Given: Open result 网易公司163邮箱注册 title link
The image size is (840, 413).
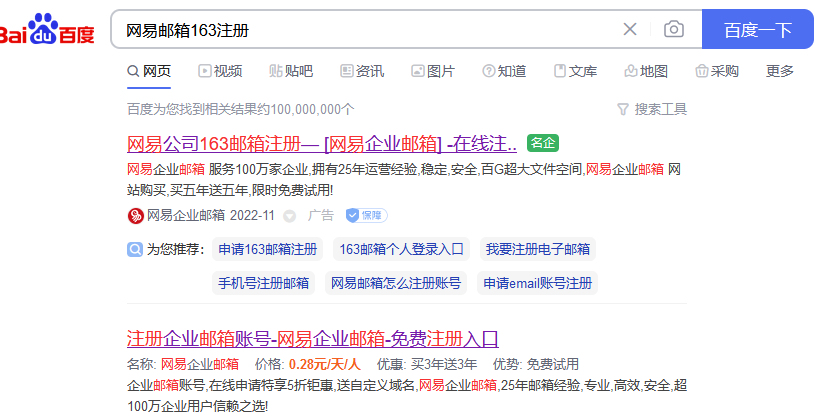Looking at the screenshot, I should pyautogui.click(x=322, y=144).
